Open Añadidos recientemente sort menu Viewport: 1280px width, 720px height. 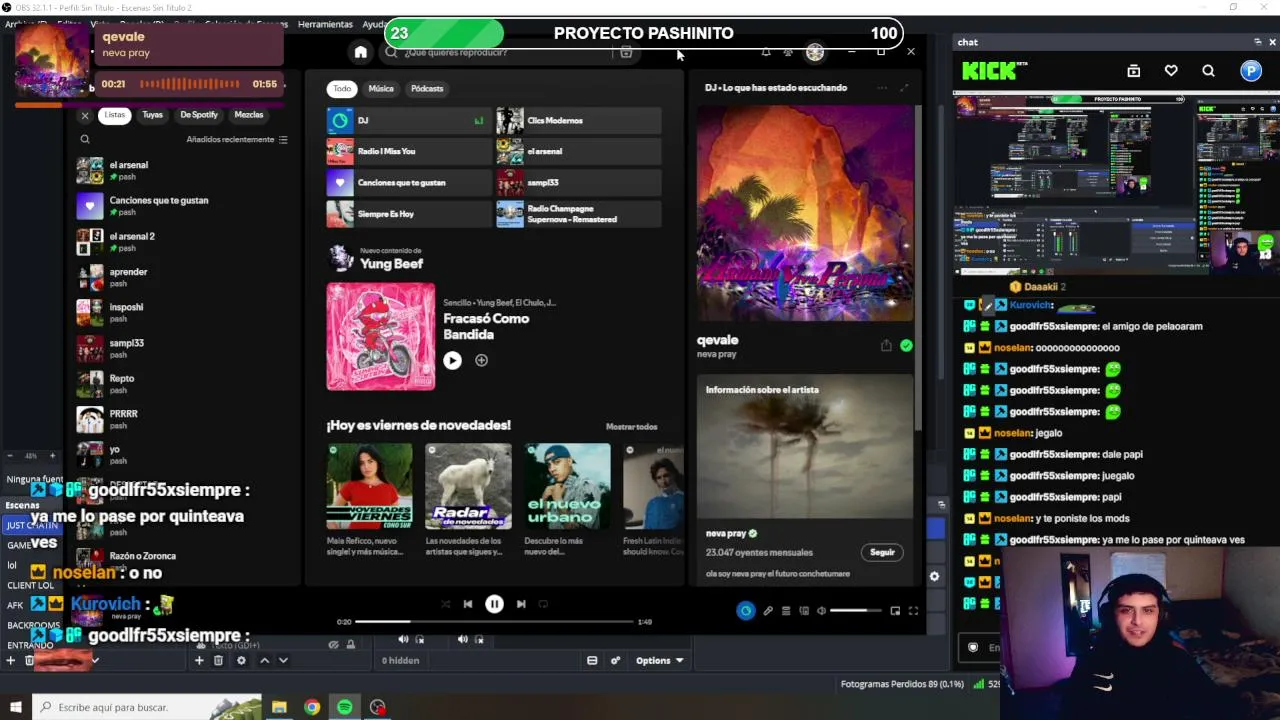tap(237, 140)
